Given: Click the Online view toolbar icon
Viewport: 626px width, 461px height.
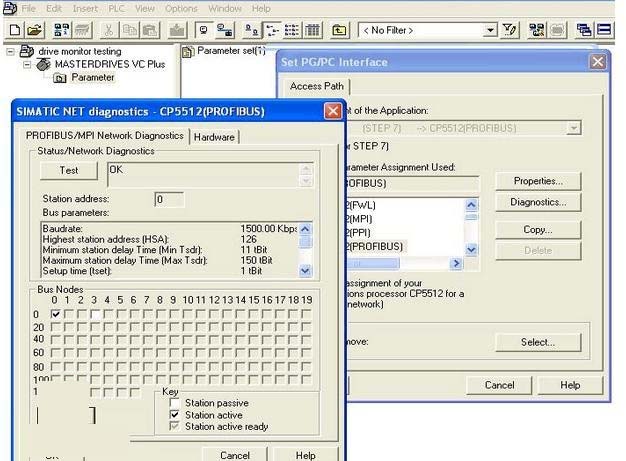Looking at the screenshot, I should click(204, 30).
